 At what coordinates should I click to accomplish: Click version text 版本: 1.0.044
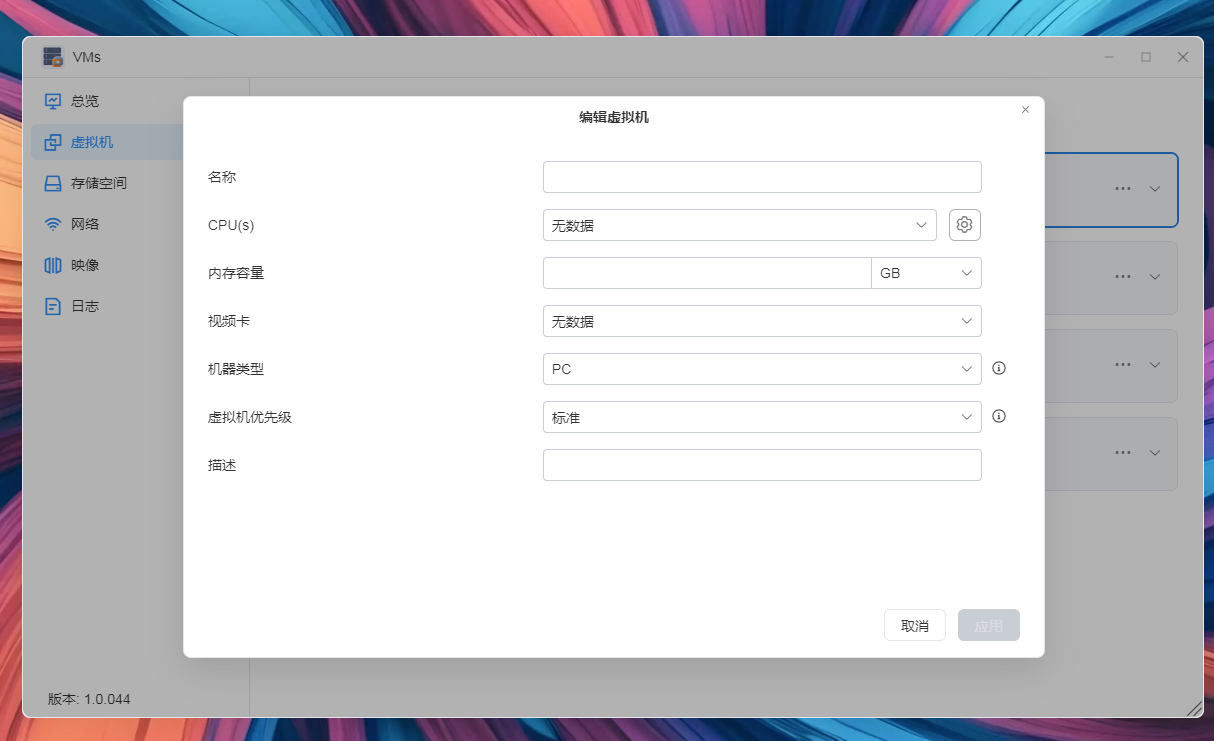(89, 699)
